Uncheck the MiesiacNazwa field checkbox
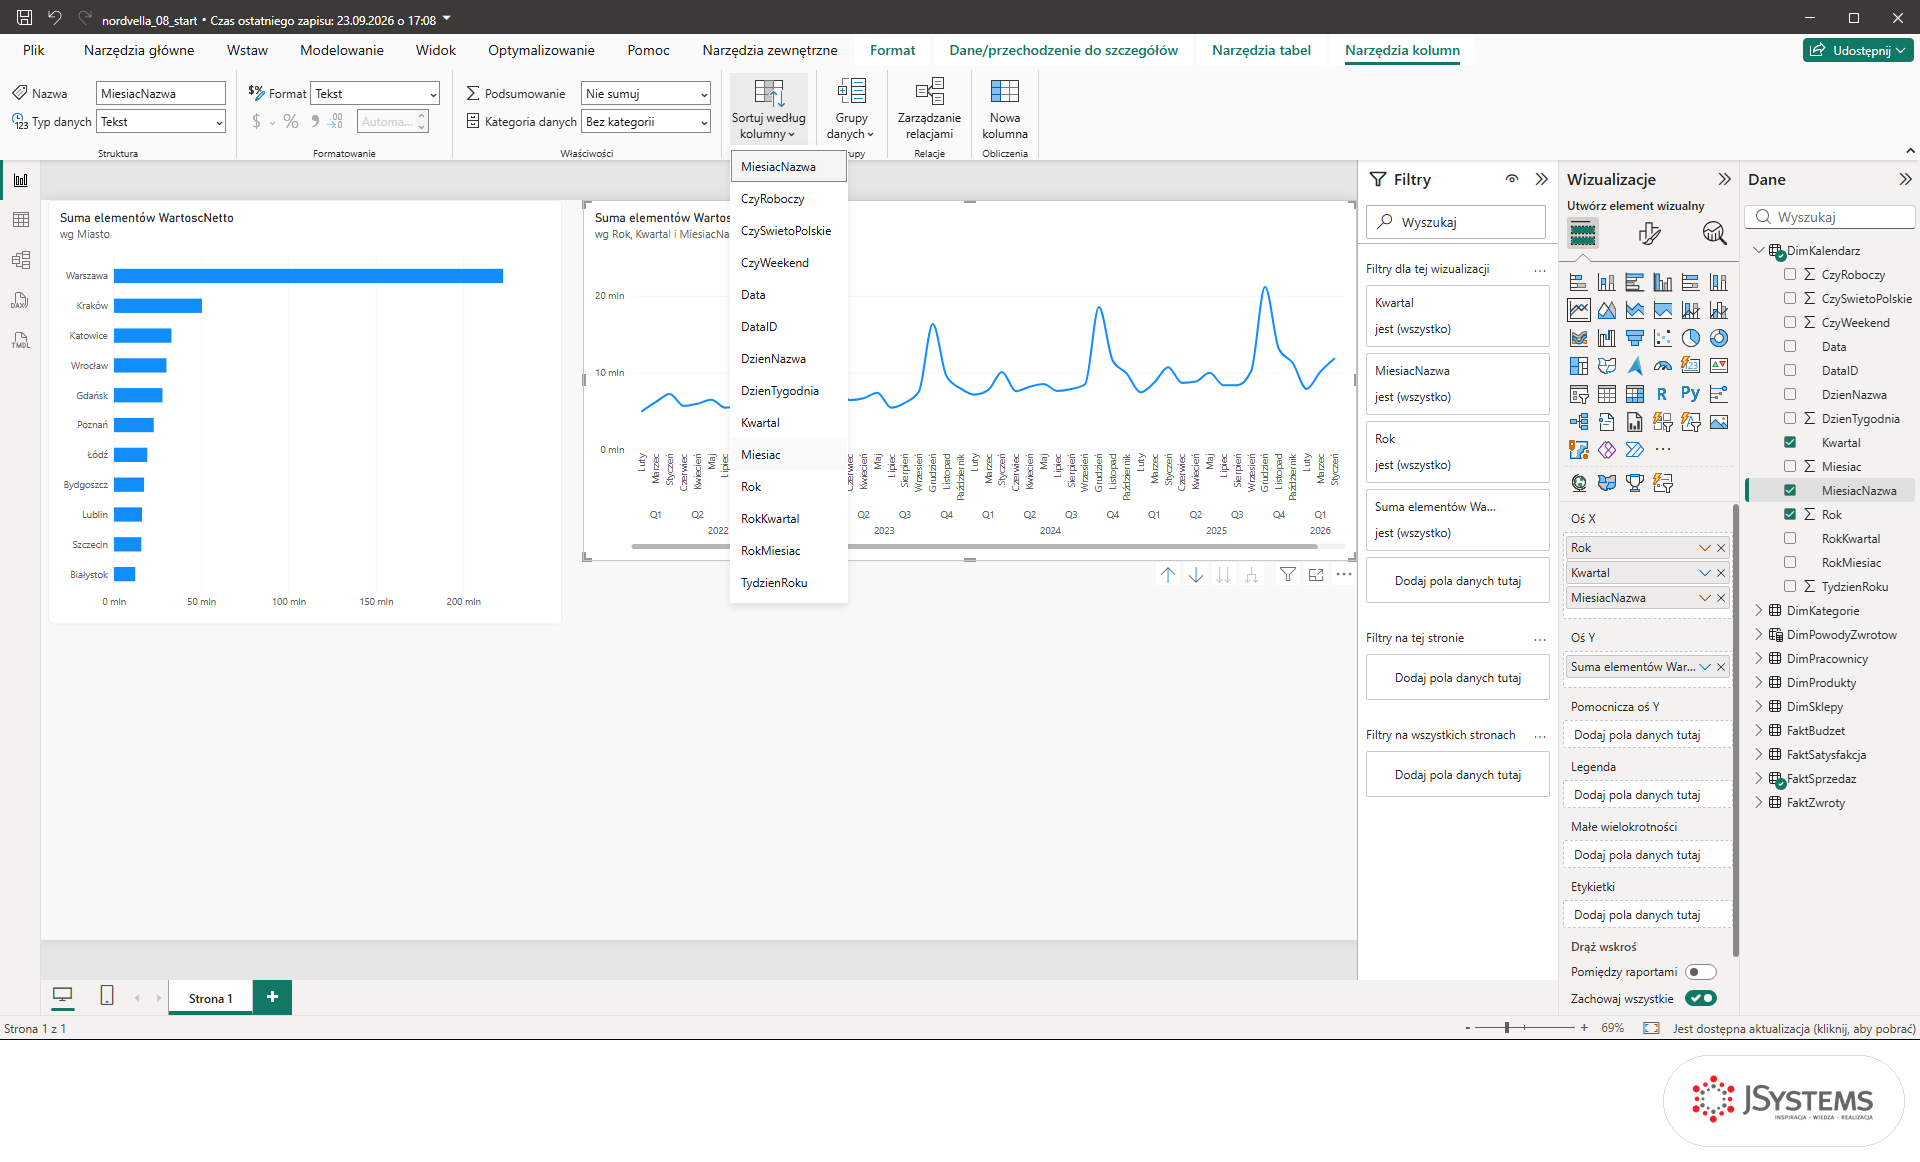The width and height of the screenshot is (1920, 1162). (1790, 490)
